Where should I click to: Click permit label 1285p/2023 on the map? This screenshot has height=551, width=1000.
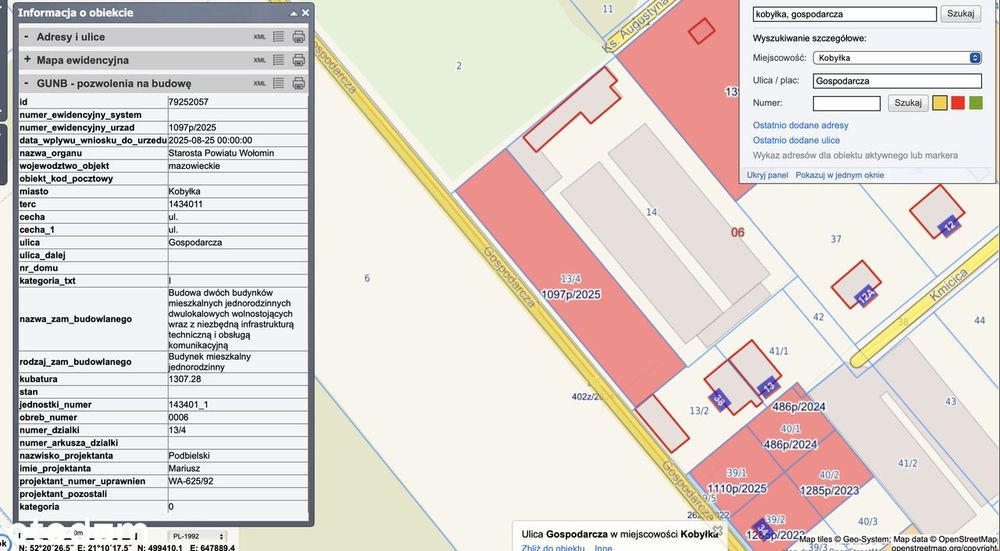point(828,489)
